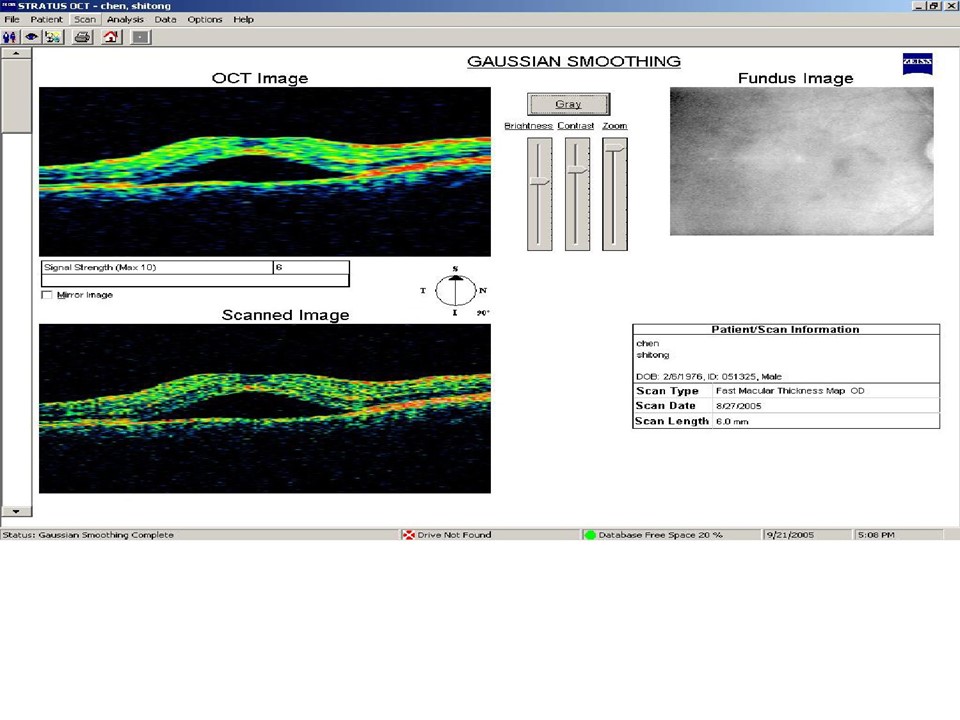This screenshot has width=960, height=720.
Task: Open the Analysis menu
Action: pyautogui.click(x=125, y=20)
